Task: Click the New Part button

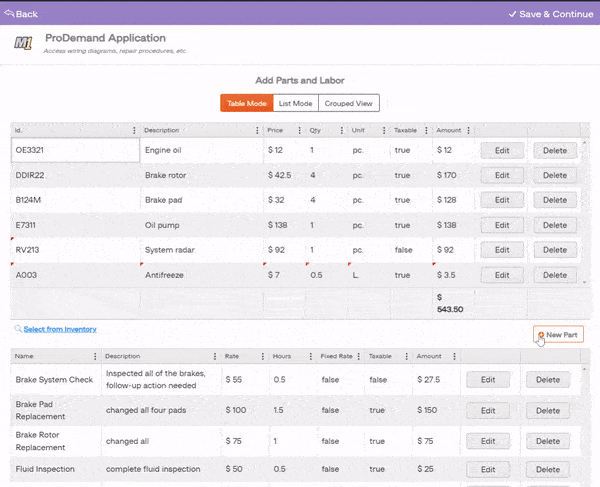Action: [559, 336]
